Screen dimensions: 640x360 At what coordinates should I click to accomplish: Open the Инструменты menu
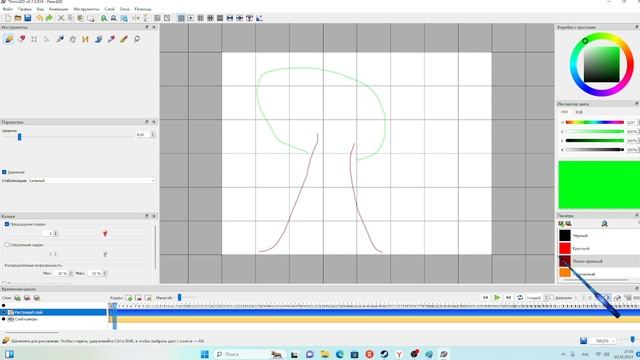coord(86,9)
